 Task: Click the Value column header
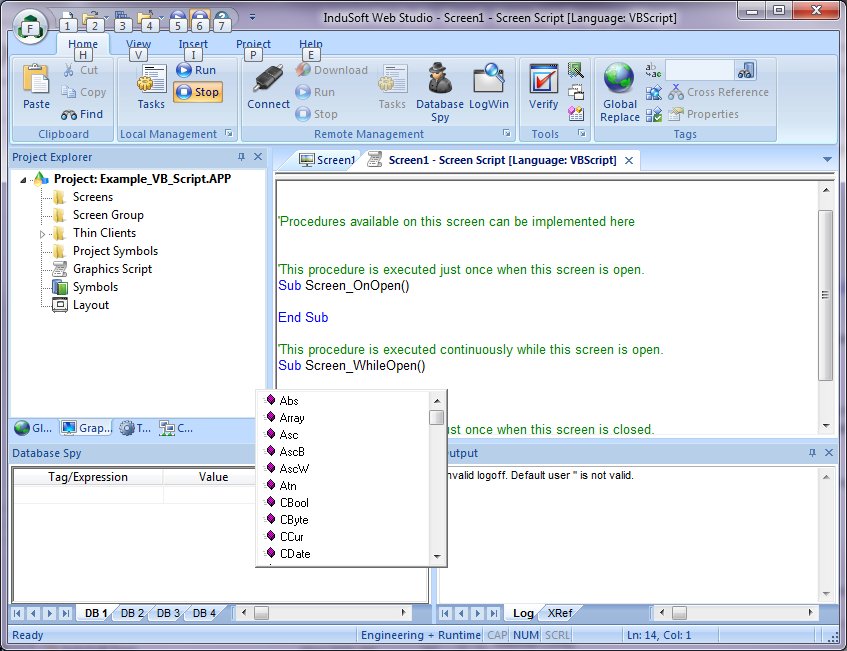213,477
